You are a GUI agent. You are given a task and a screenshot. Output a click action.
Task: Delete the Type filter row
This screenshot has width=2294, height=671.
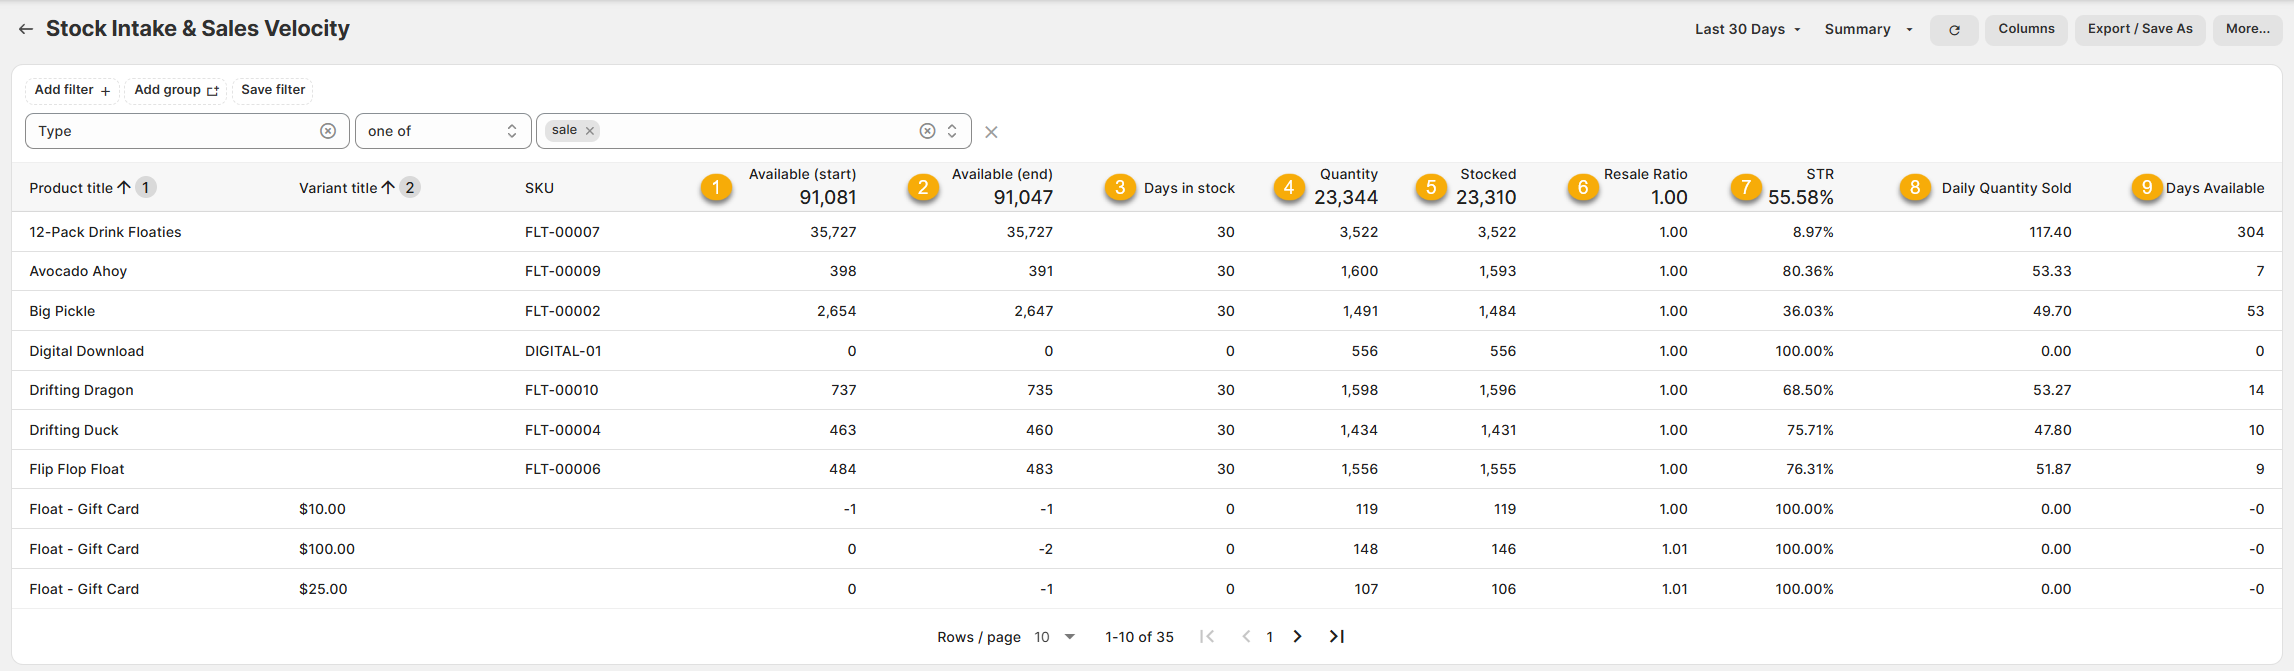pos(991,132)
